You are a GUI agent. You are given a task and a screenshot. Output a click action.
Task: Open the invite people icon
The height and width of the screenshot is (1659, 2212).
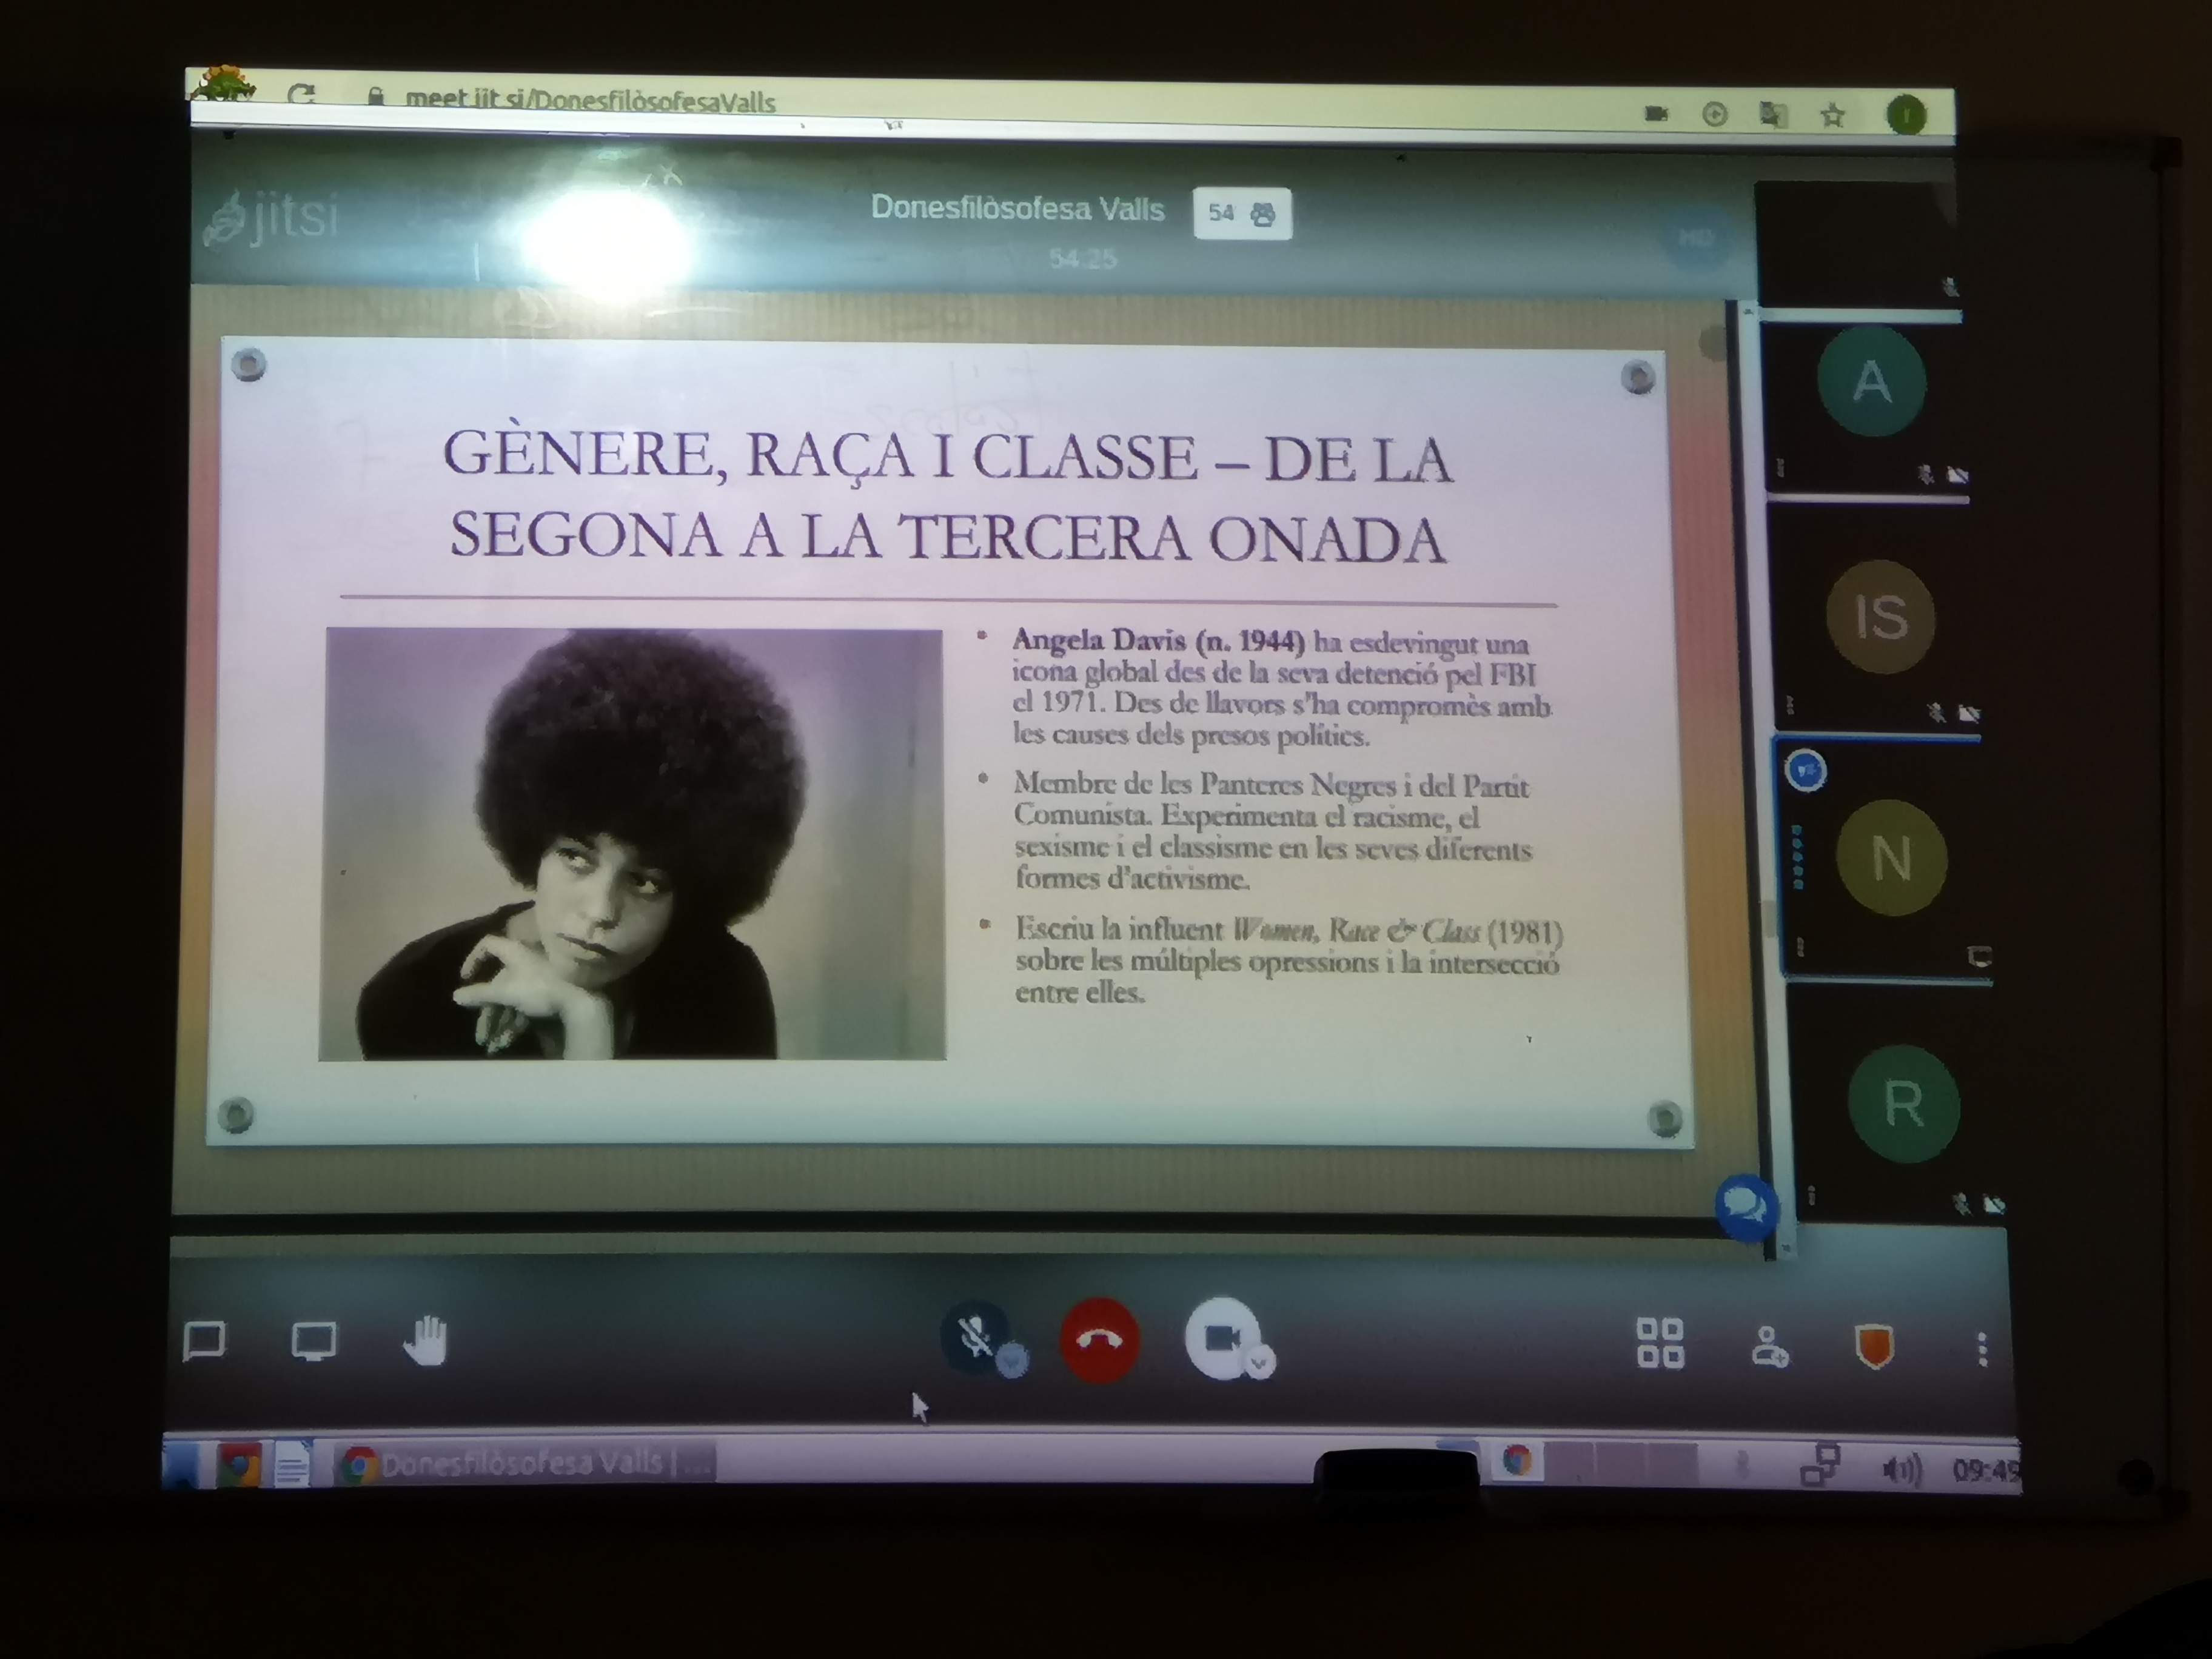1769,1347
